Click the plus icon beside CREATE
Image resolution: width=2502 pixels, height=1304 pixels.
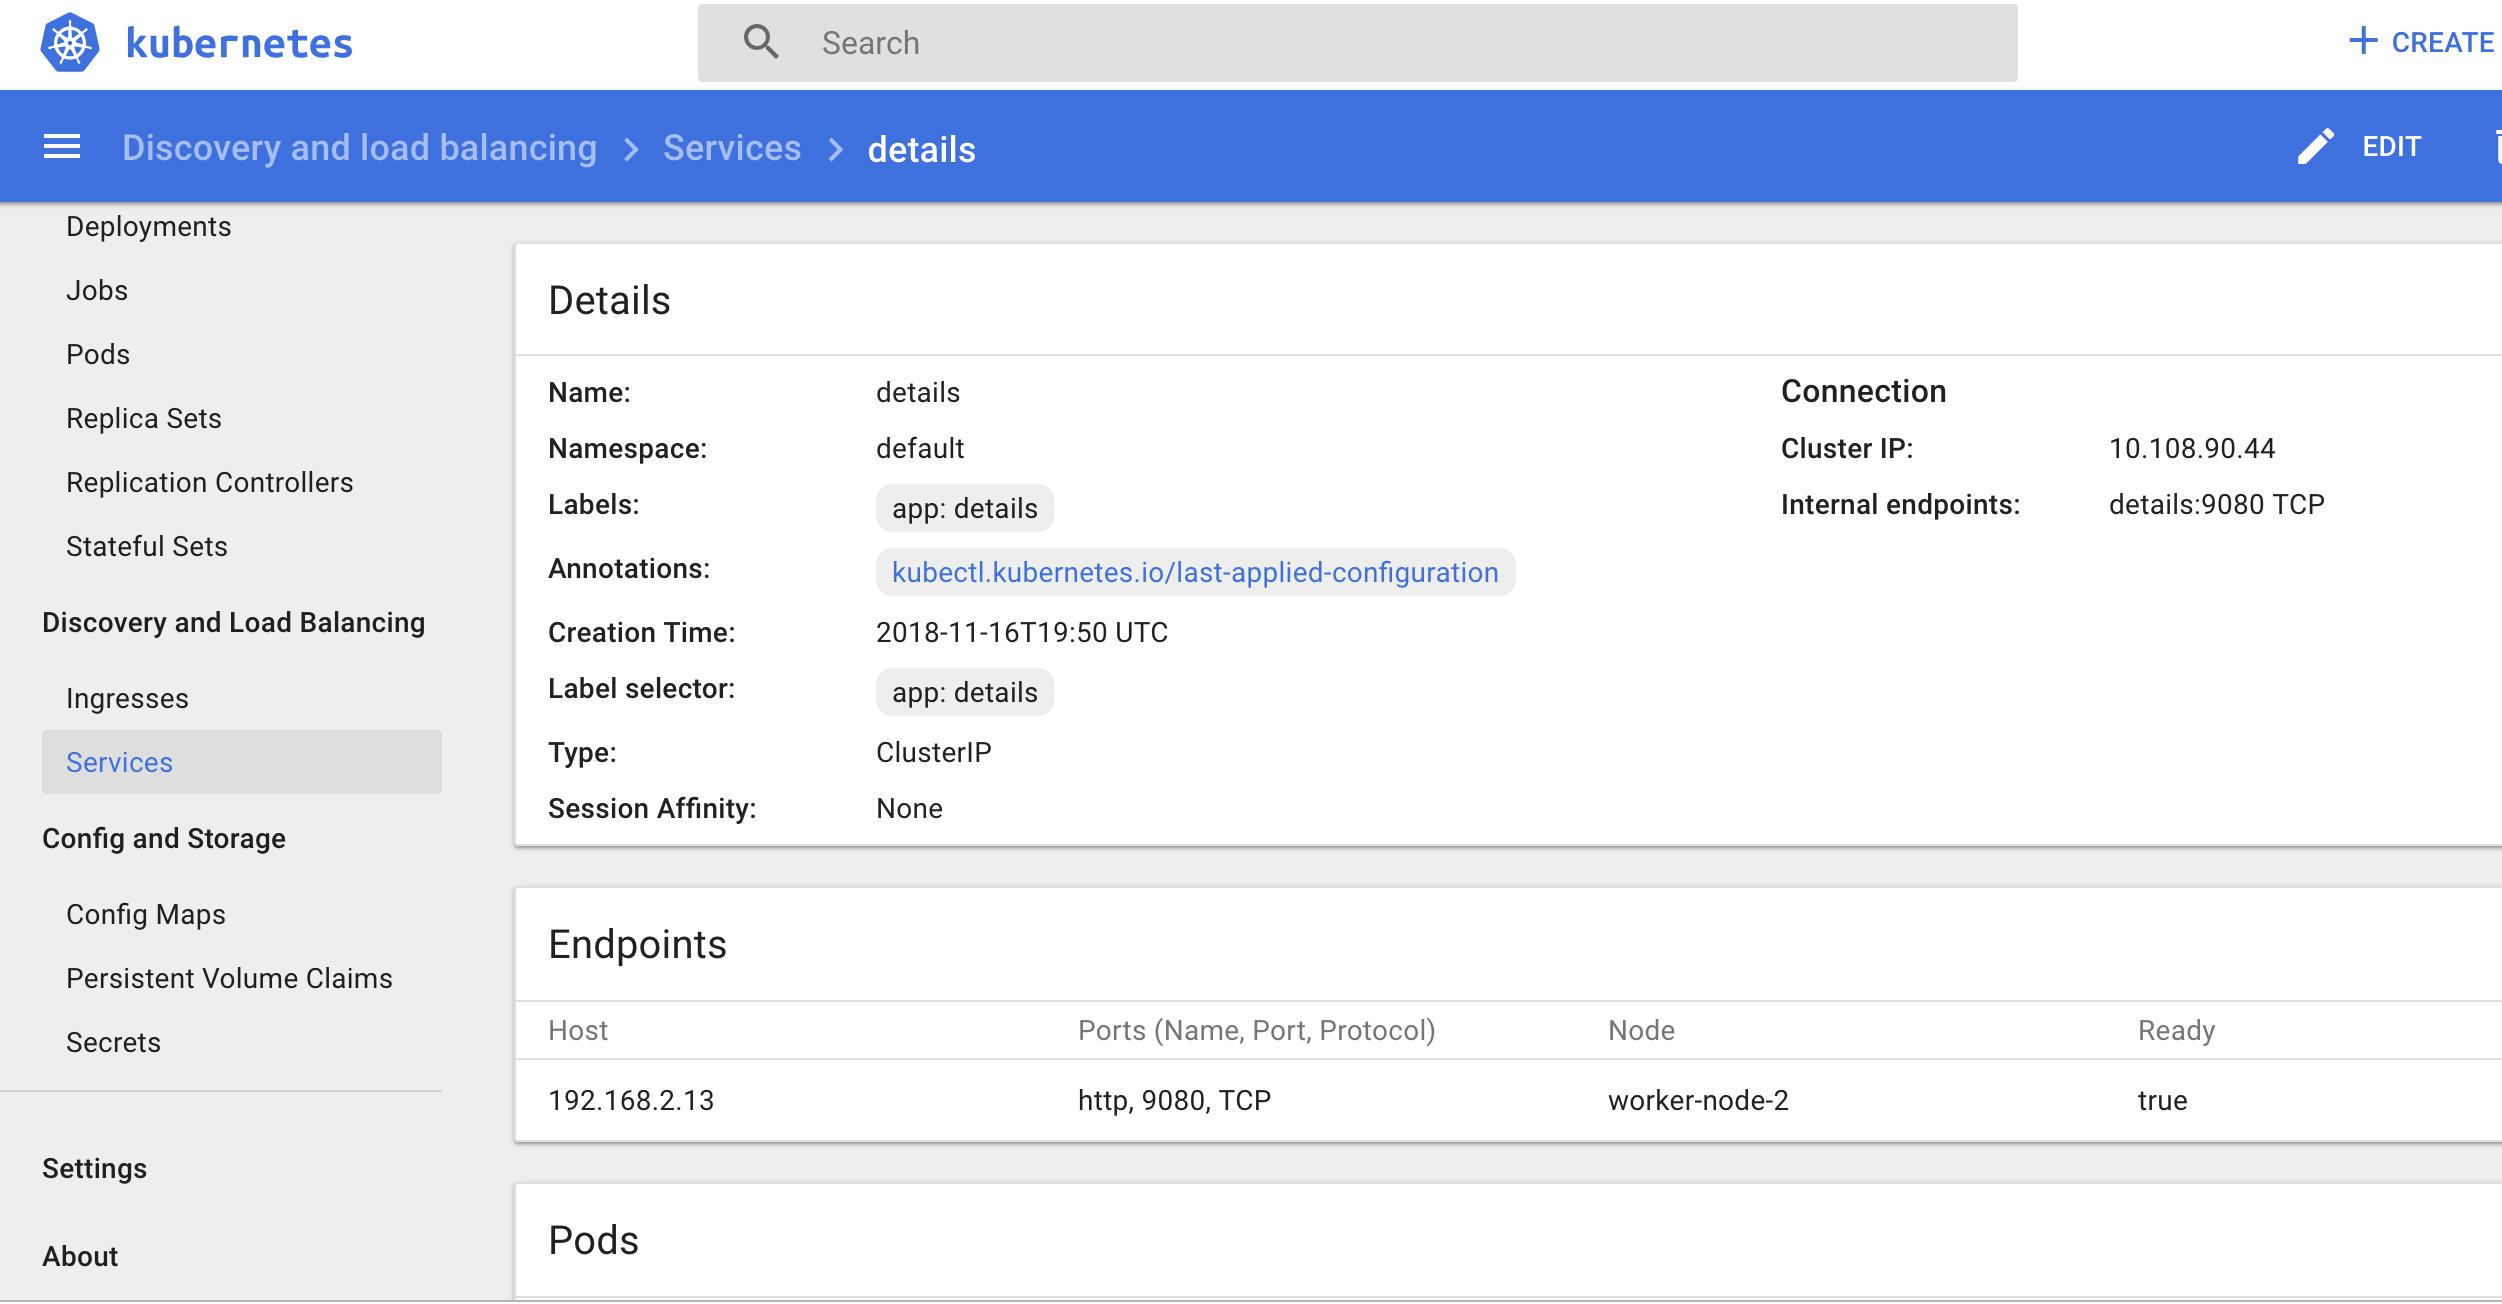pyautogui.click(x=2363, y=41)
